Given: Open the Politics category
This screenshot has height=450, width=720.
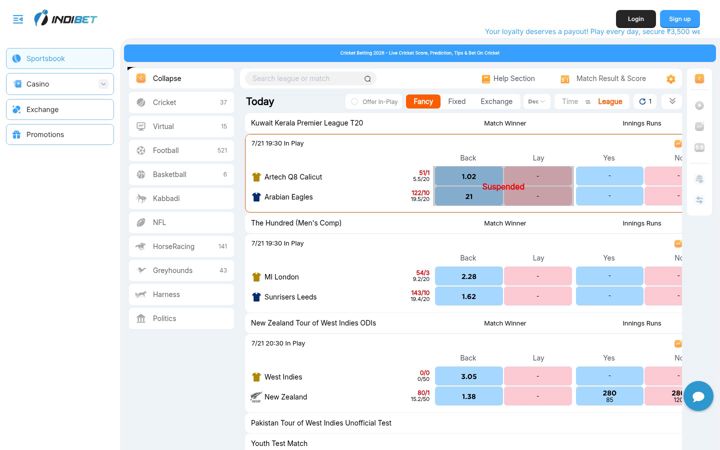Looking at the screenshot, I should tap(181, 318).
